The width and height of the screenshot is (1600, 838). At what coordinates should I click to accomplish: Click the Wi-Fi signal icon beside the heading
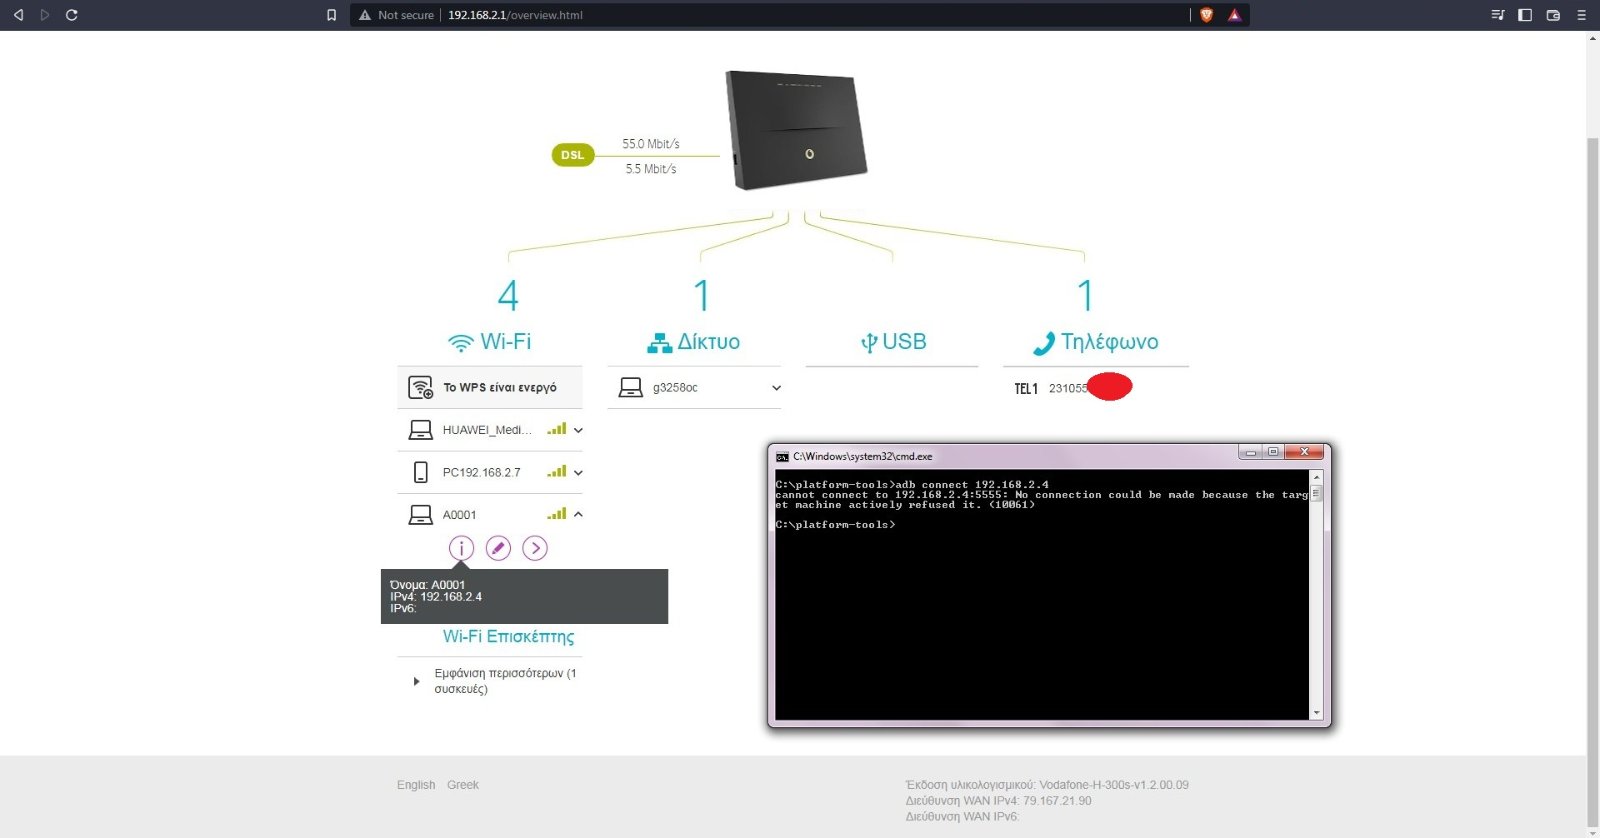[x=460, y=343]
